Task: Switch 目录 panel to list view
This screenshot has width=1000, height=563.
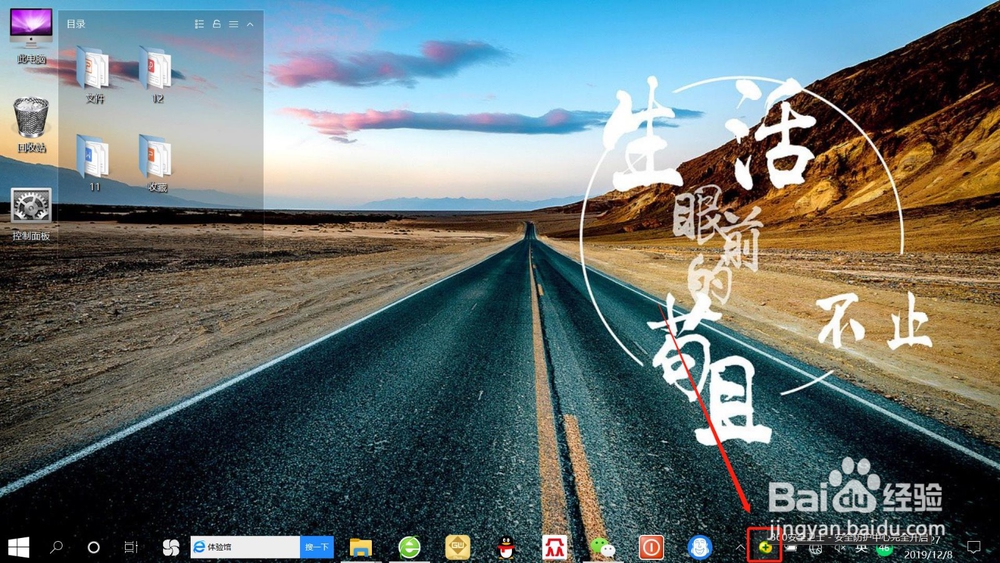Action: point(199,24)
